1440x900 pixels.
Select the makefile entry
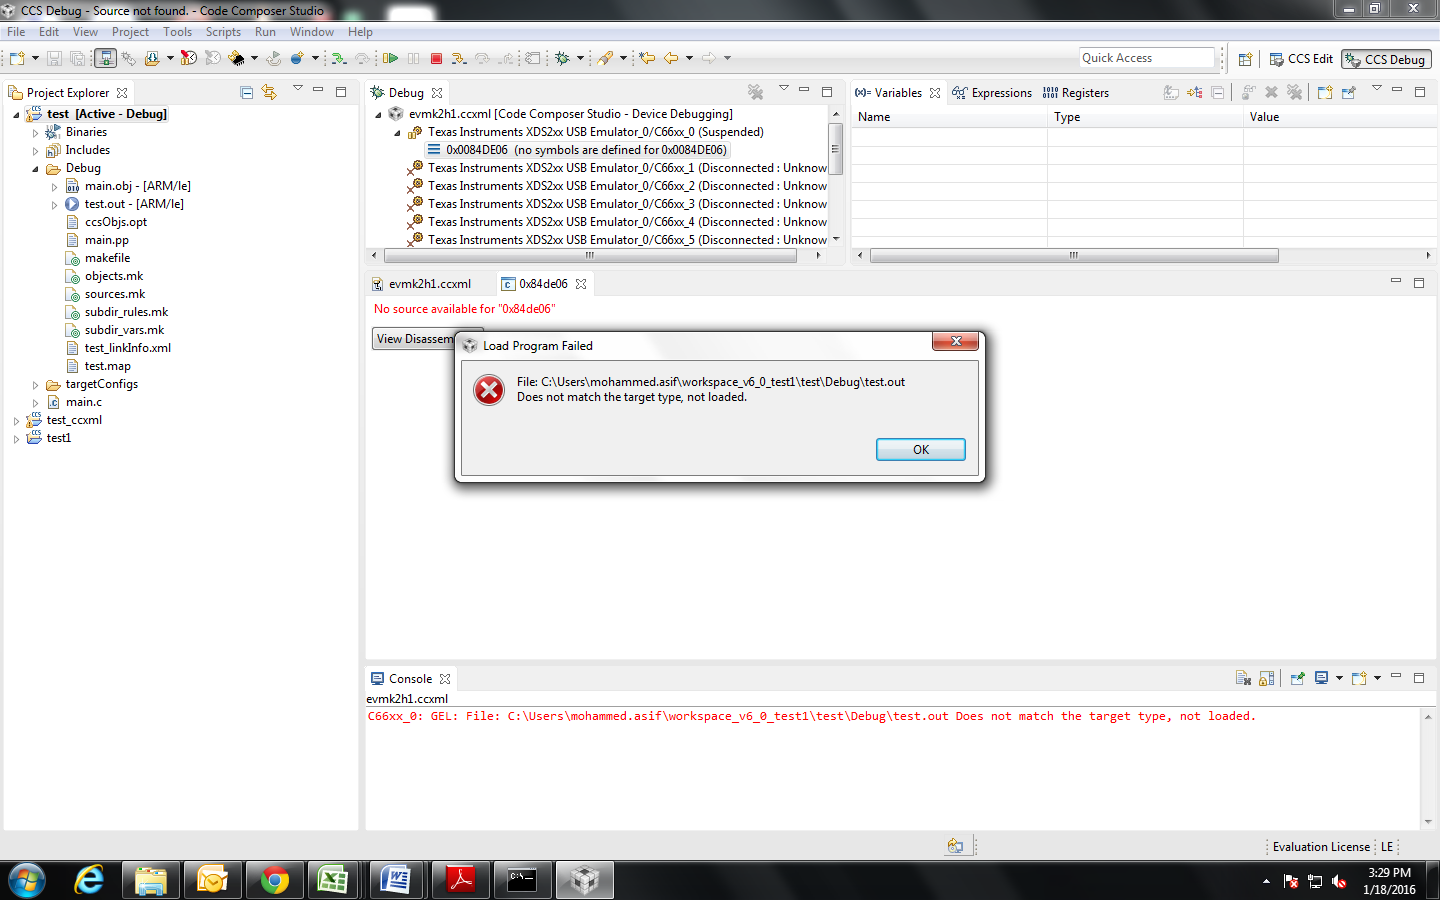click(107, 258)
